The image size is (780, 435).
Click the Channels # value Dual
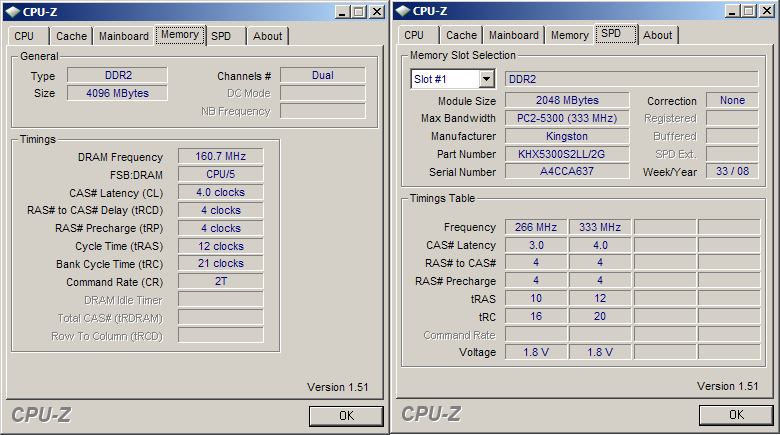pos(322,75)
